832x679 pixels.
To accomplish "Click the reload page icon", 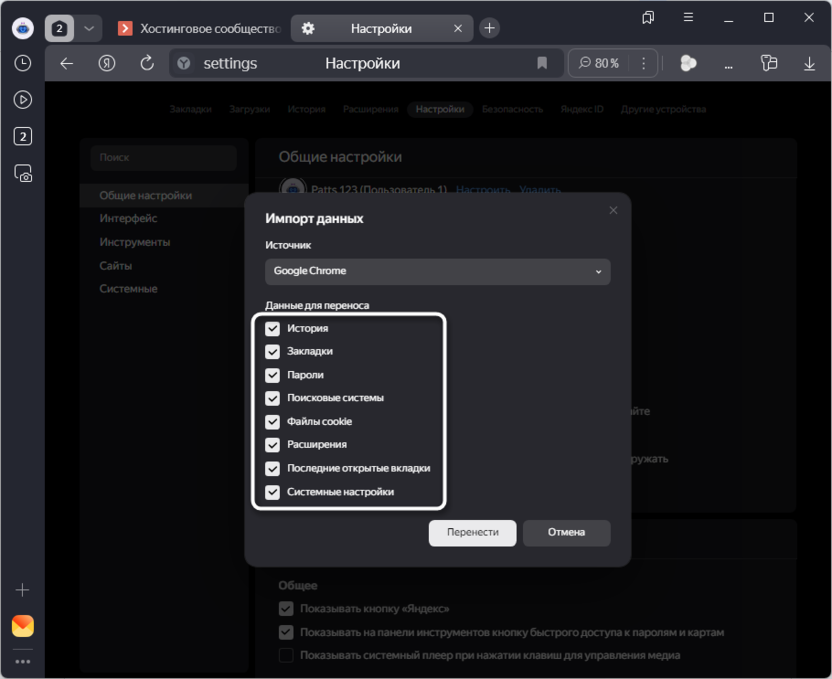I will tap(147, 63).
